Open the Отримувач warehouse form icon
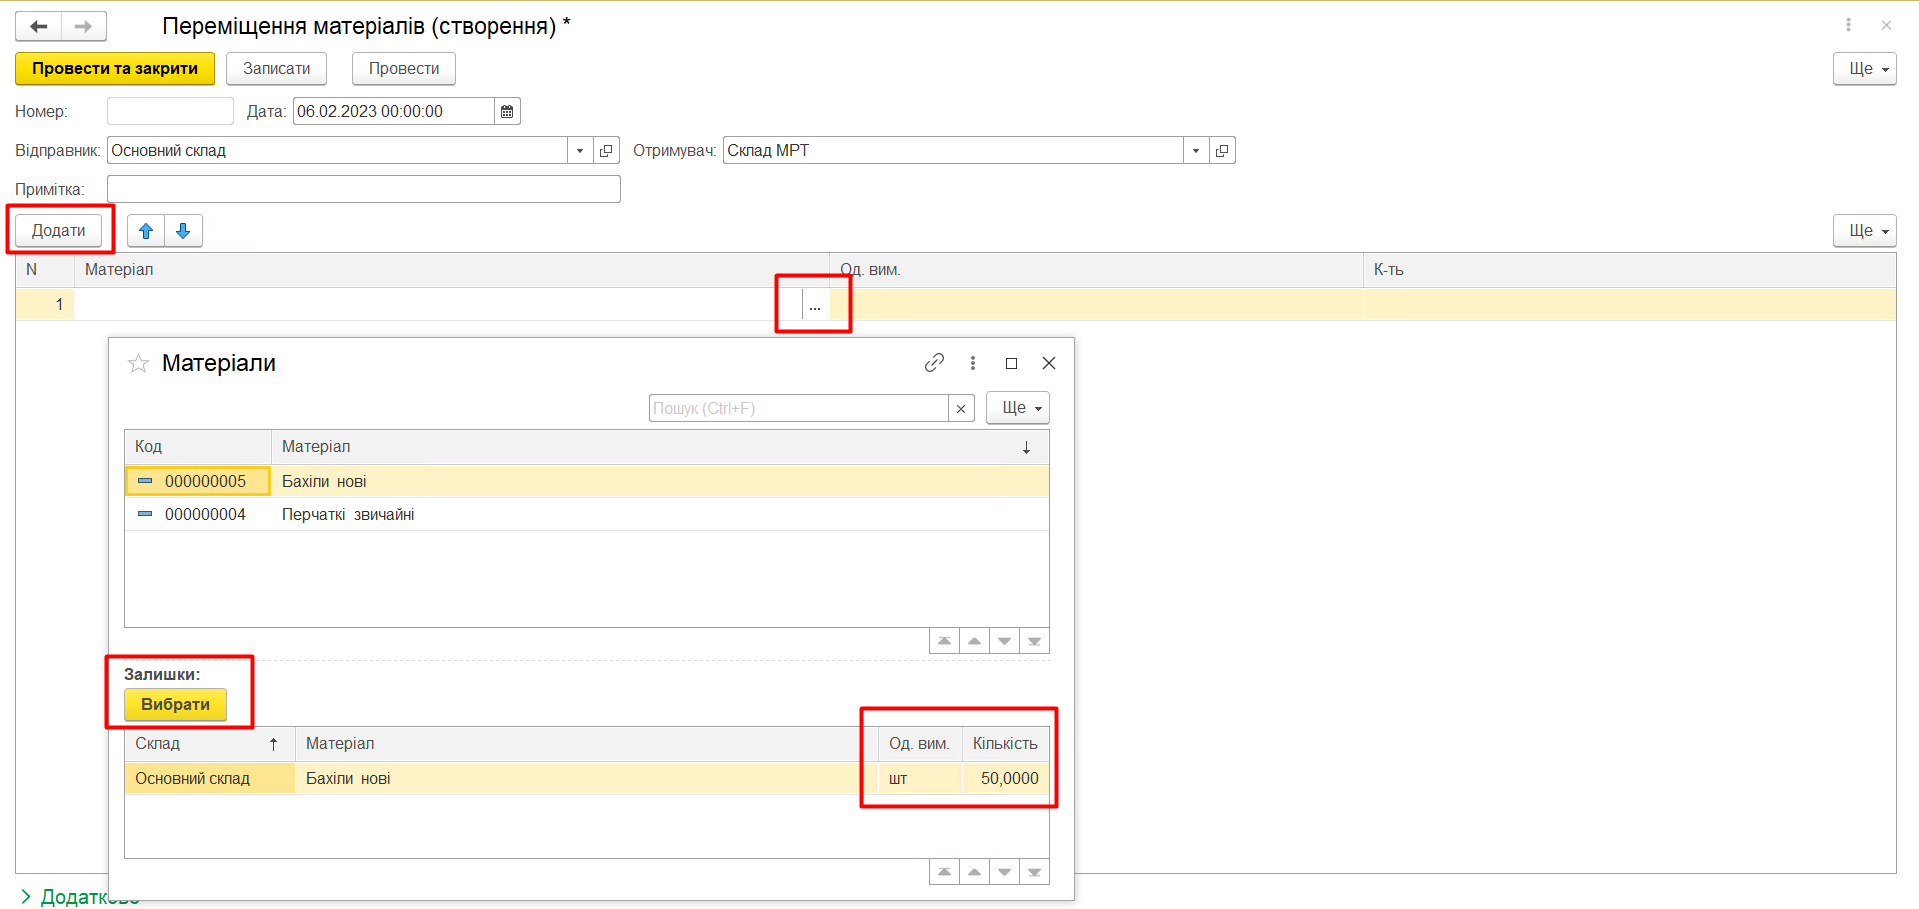Viewport: 1919px width, 909px height. [1222, 151]
